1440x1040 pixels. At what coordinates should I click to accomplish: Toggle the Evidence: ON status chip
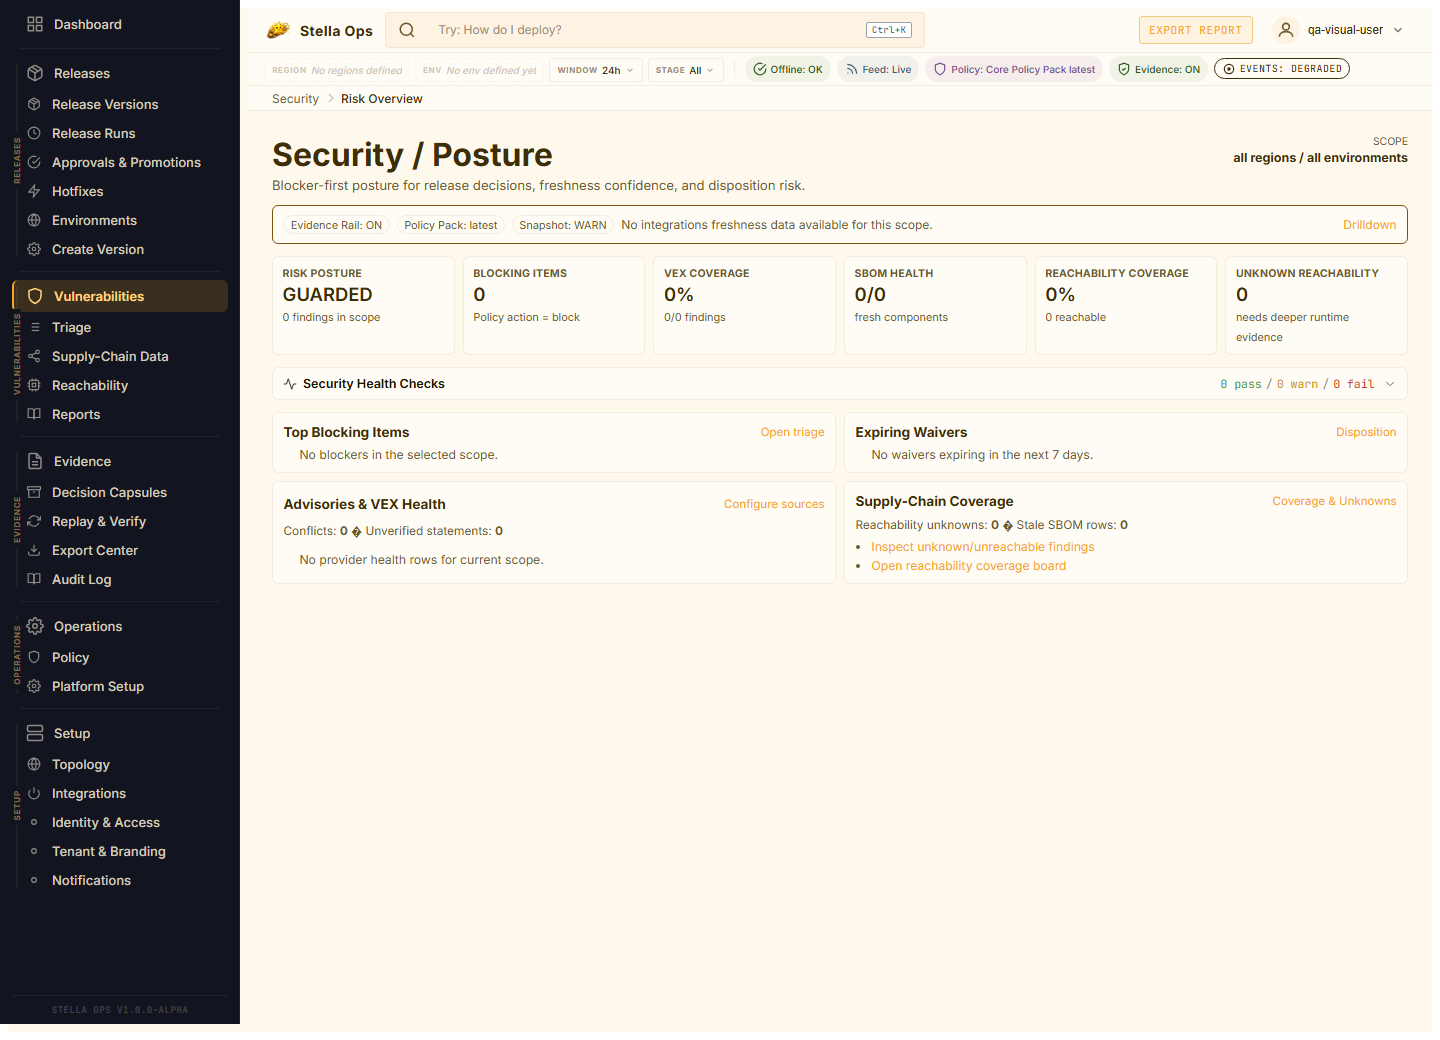tap(1159, 69)
